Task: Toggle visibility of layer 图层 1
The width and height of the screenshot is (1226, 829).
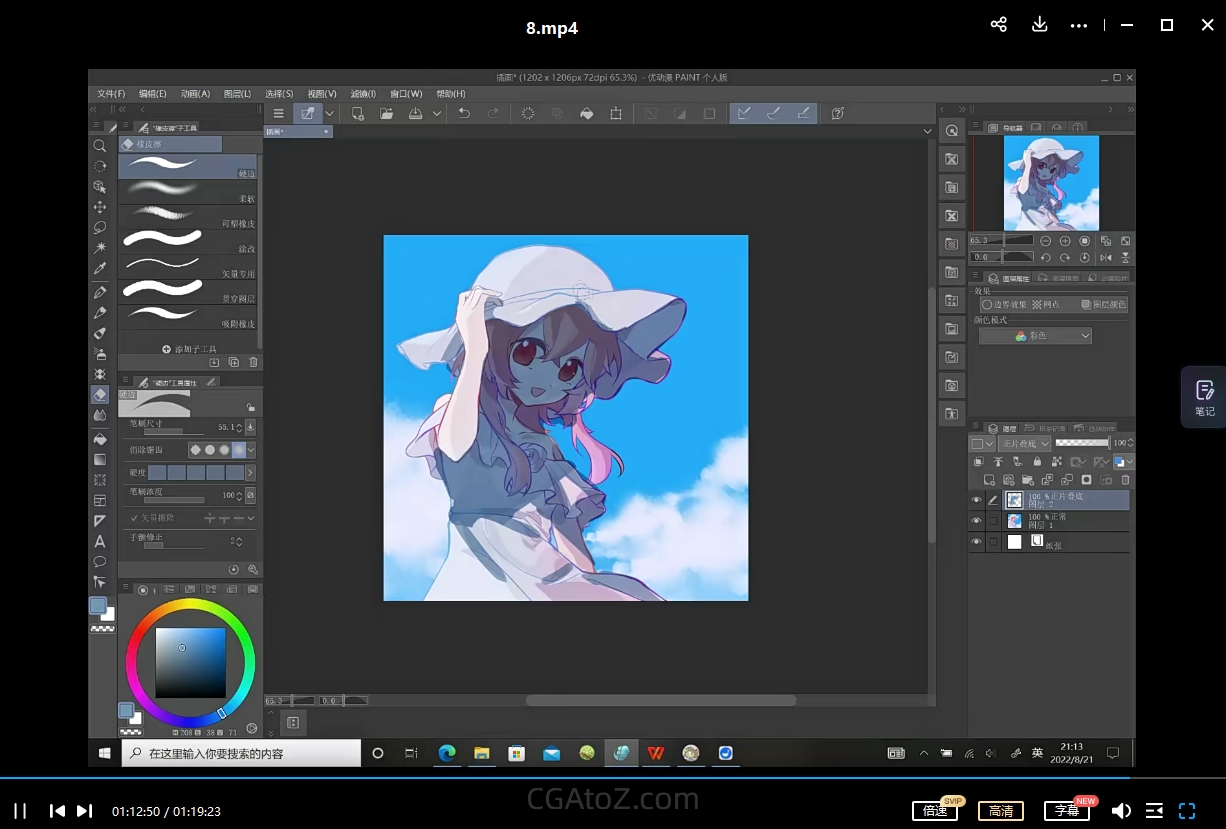Action: point(976,521)
